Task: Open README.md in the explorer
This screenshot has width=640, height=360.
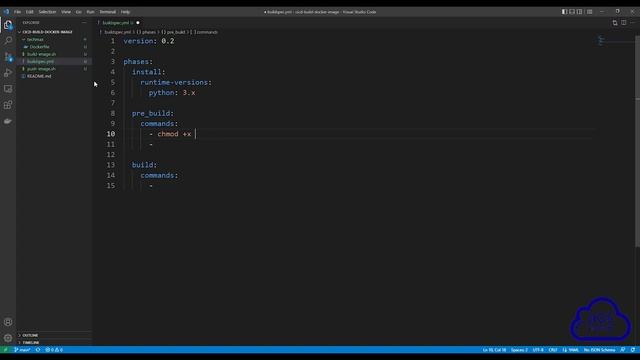Action: (x=39, y=76)
